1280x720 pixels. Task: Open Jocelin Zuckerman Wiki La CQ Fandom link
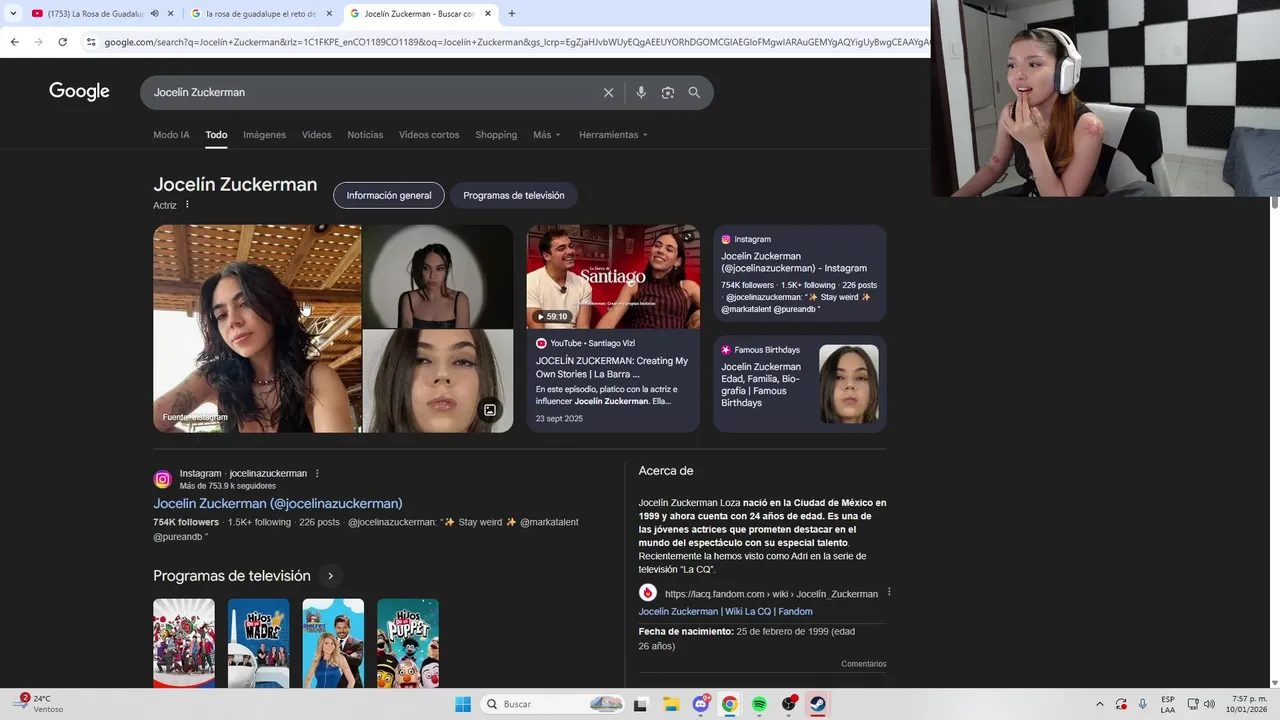726,611
